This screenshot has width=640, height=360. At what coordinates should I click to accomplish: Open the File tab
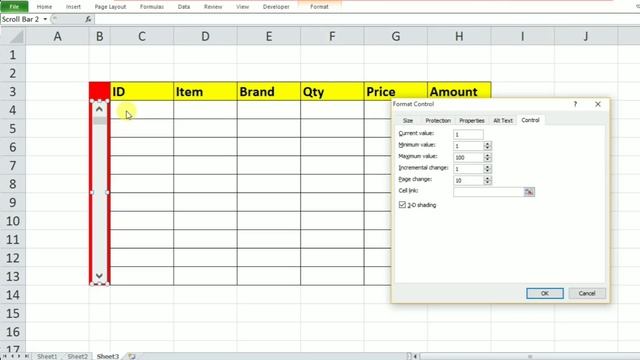click(x=14, y=7)
